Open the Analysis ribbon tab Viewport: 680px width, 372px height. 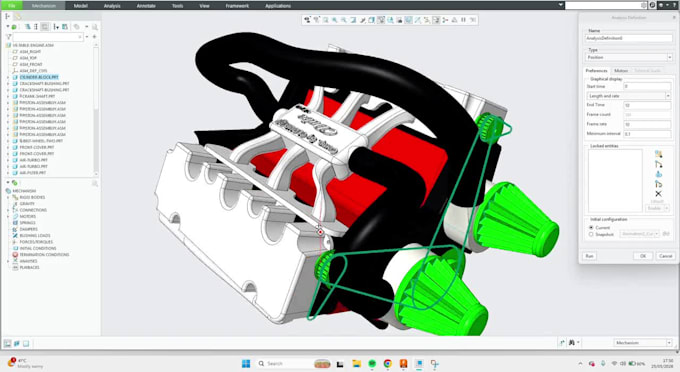click(112, 6)
